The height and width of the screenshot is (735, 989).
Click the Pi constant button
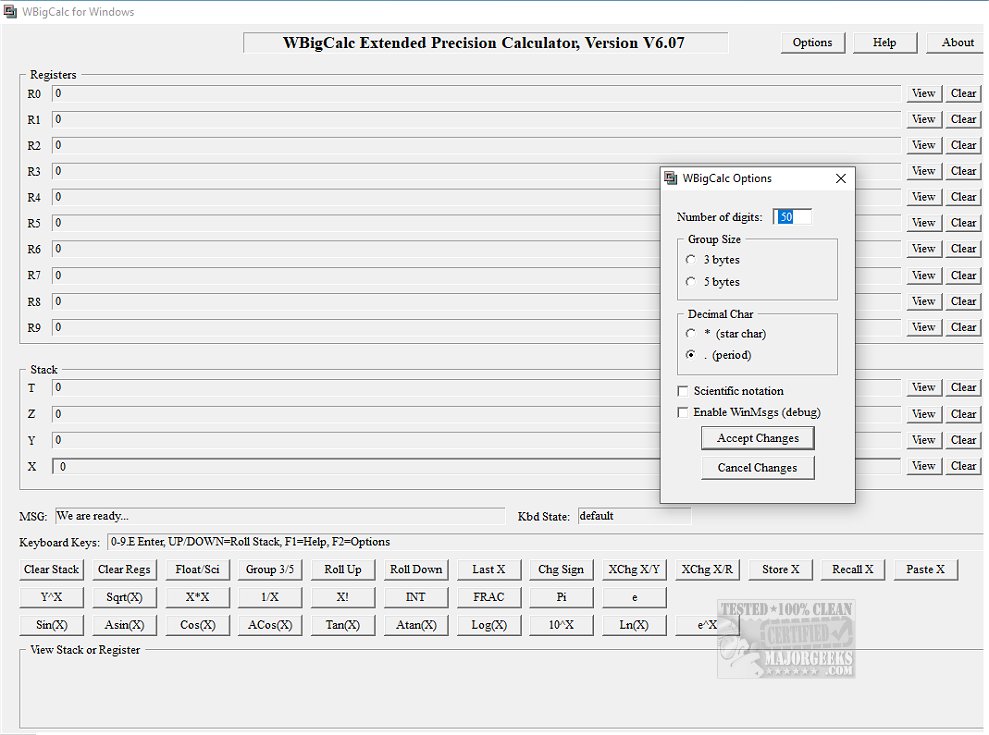point(561,597)
